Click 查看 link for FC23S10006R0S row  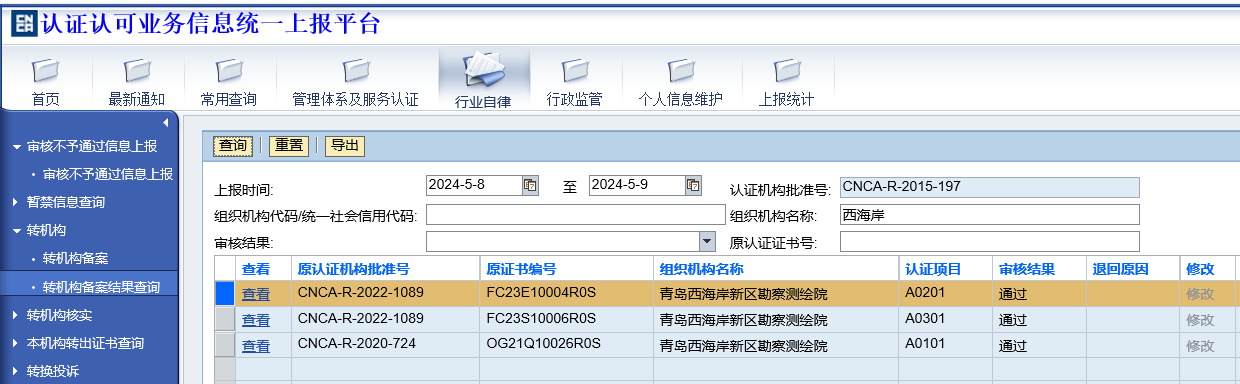click(x=256, y=320)
